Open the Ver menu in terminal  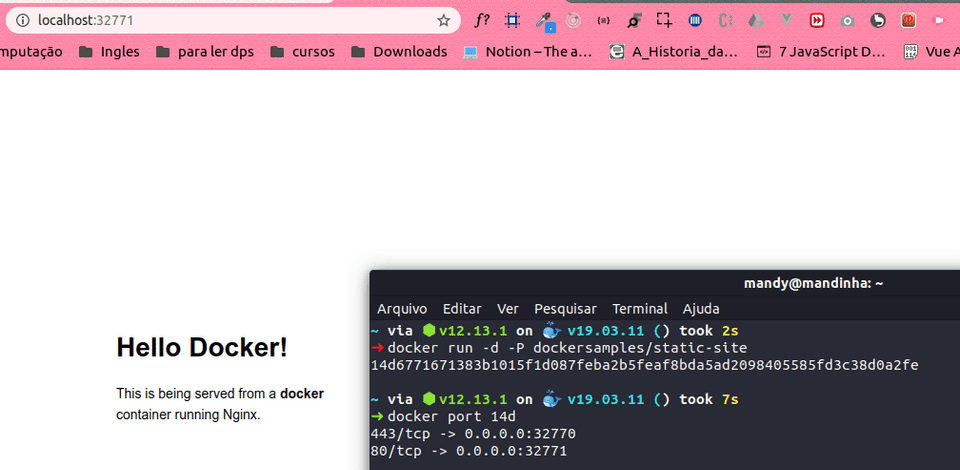click(x=508, y=308)
